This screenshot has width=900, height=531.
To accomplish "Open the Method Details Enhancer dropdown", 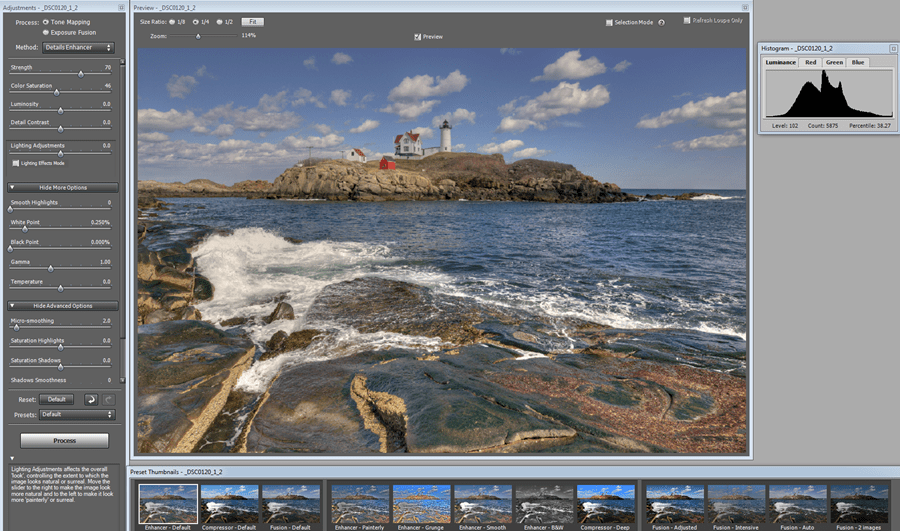I will click(x=78, y=48).
